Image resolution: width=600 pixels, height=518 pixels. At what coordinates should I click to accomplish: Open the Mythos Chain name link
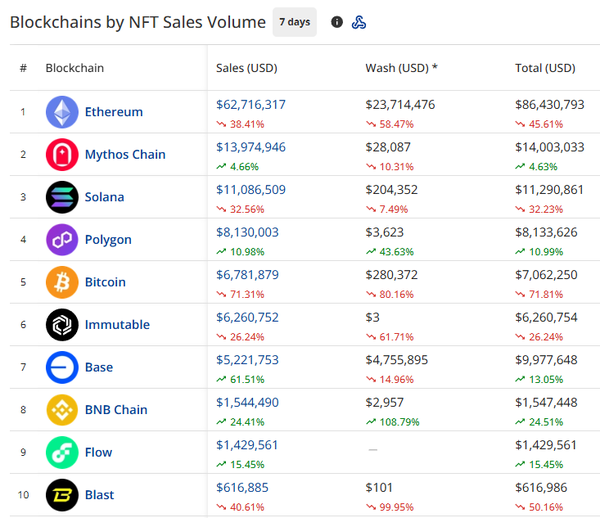coord(125,155)
